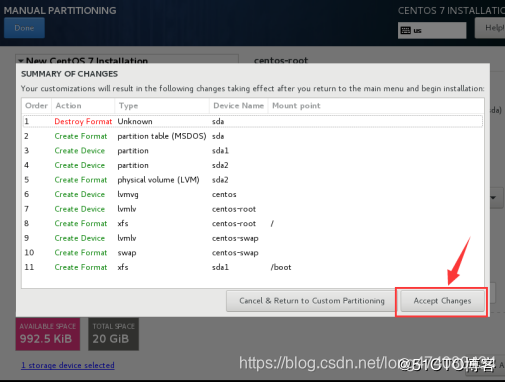Sort by the Action column header
506x382 pixels.
coord(83,106)
